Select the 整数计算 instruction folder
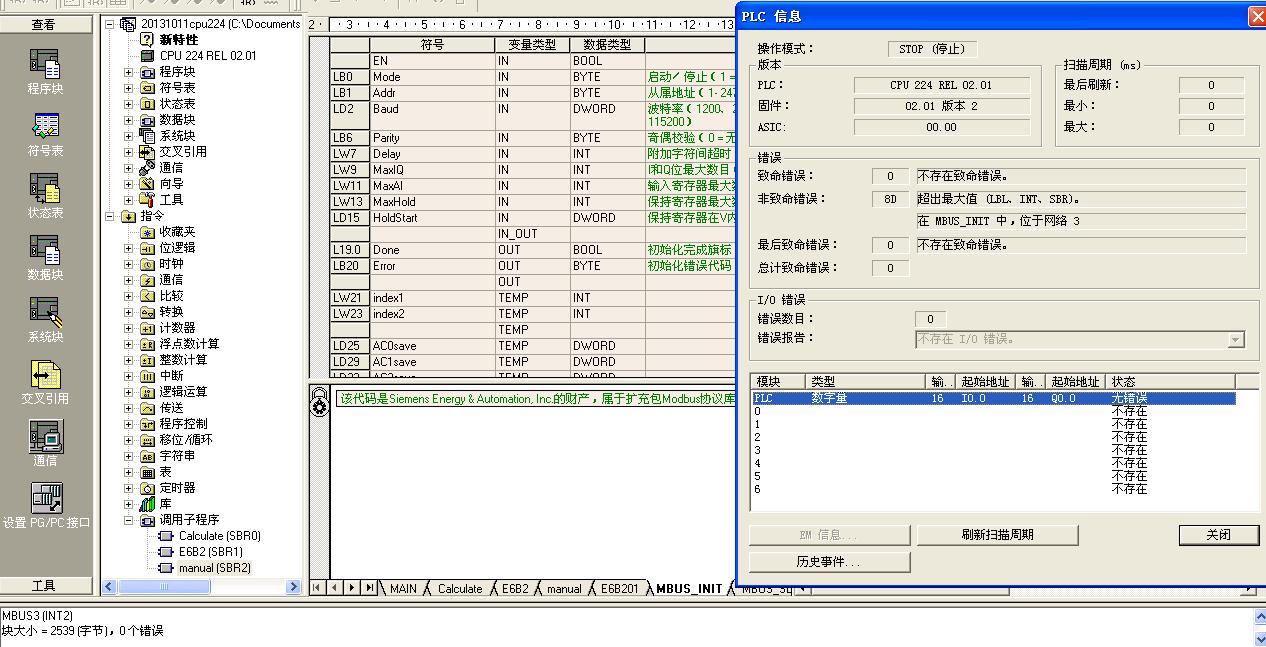Image resolution: width=1266 pixels, height=647 pixels. click(x=183, y=360)
